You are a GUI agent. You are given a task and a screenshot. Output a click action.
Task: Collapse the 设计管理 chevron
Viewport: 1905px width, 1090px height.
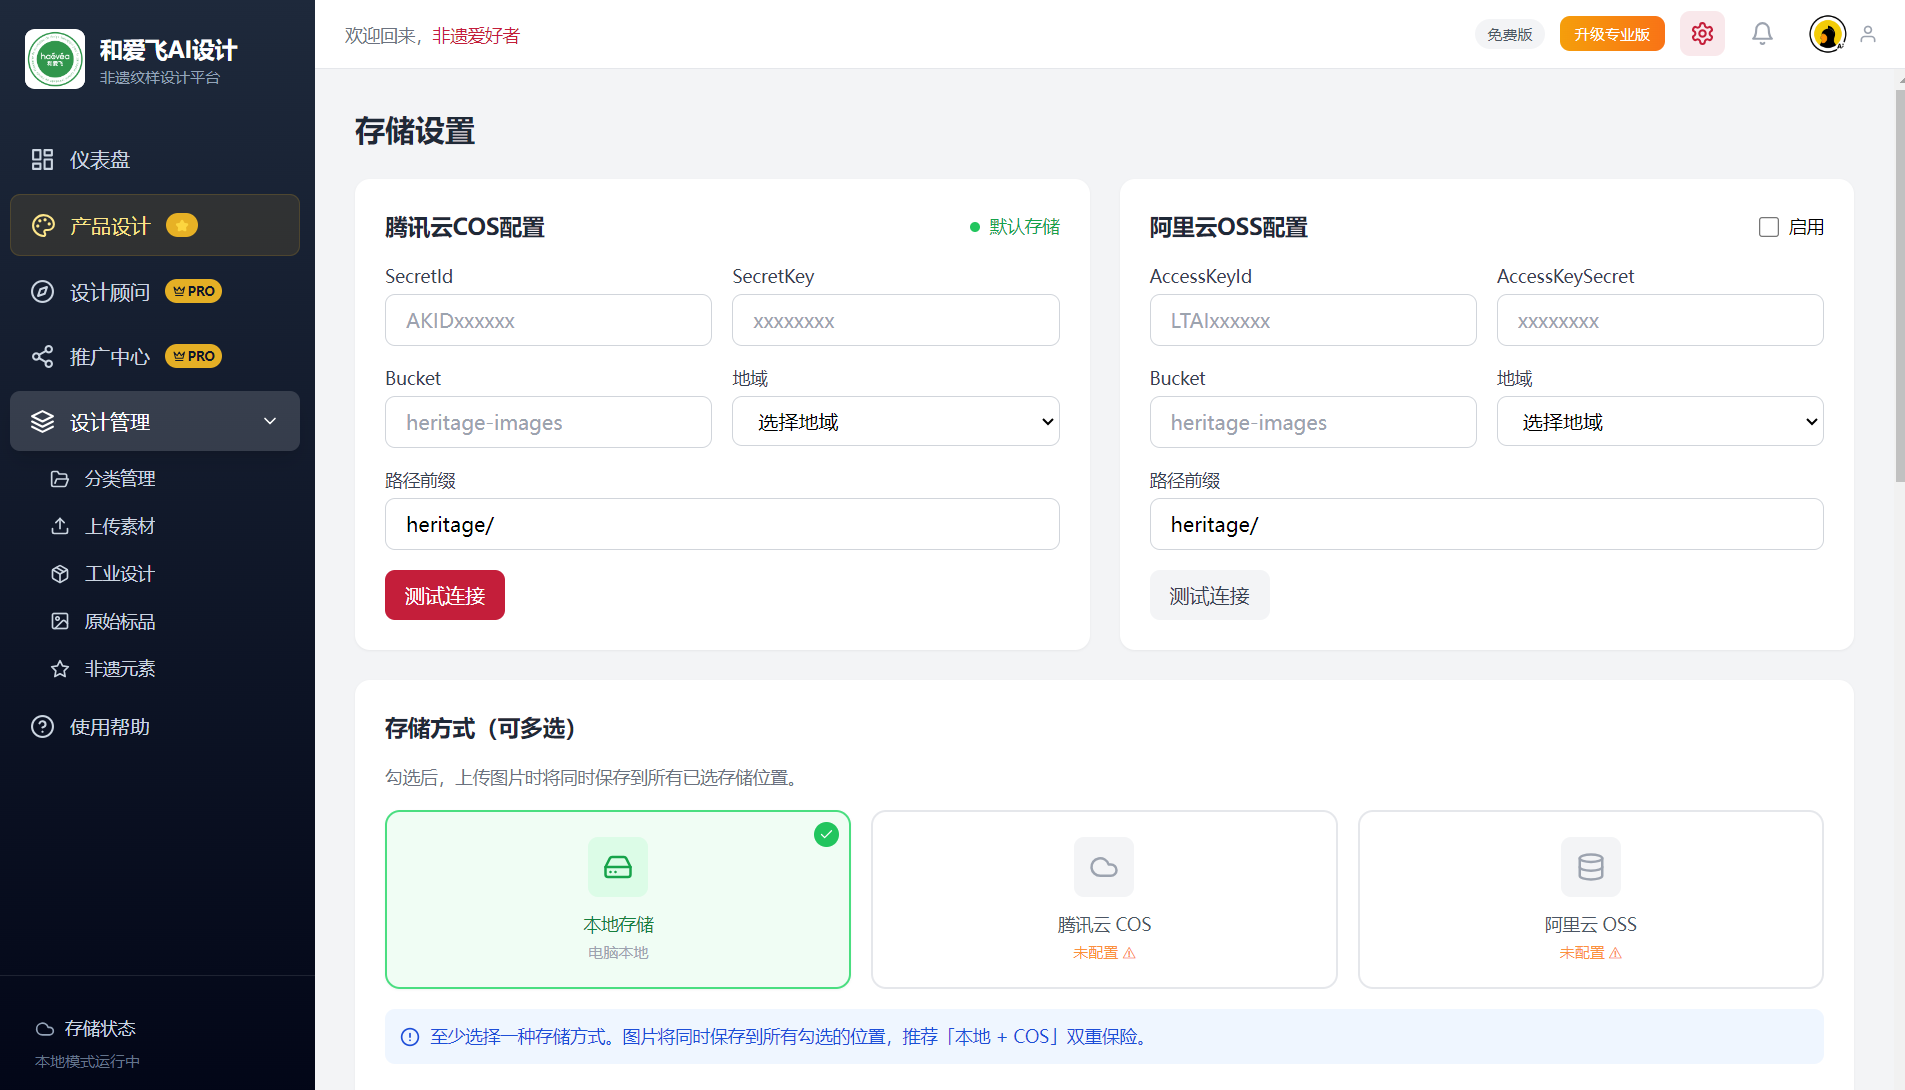pos(270,421)
